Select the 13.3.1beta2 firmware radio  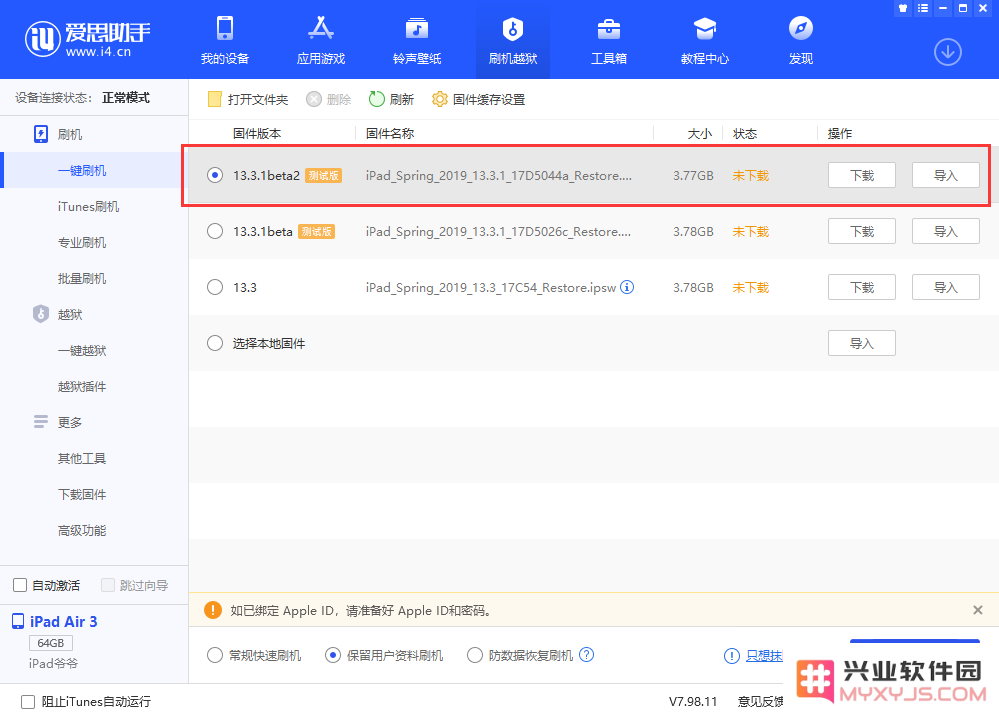[x=215, y=175]
